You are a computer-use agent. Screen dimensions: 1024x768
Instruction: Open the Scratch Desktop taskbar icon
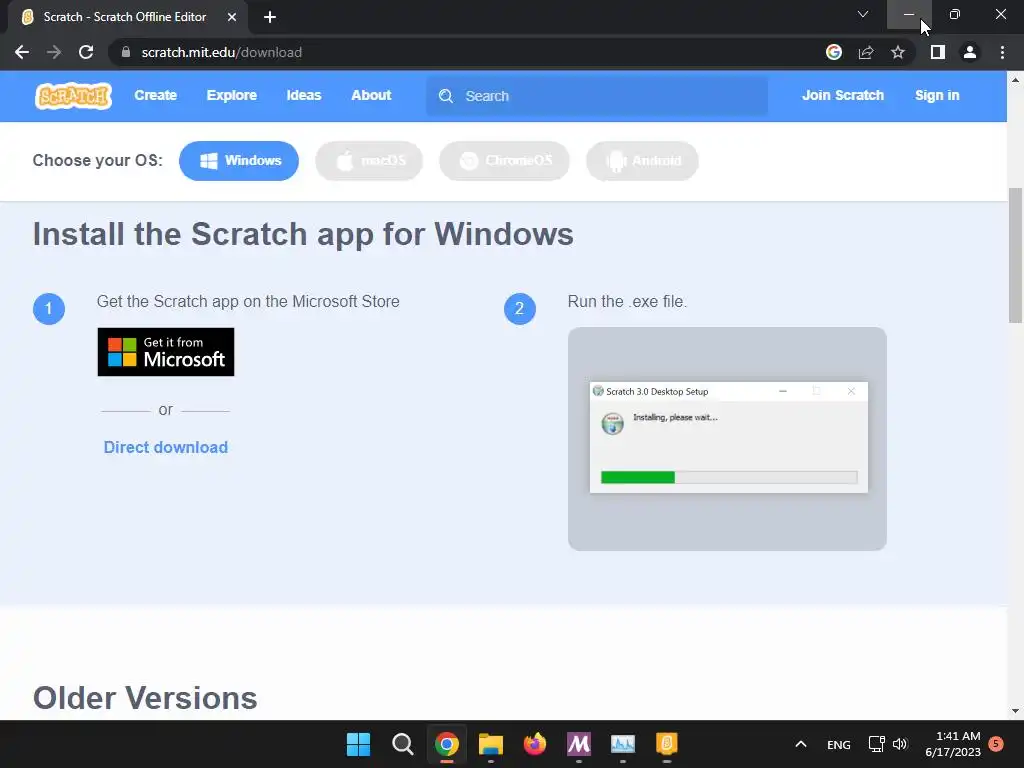pos(667,744)
